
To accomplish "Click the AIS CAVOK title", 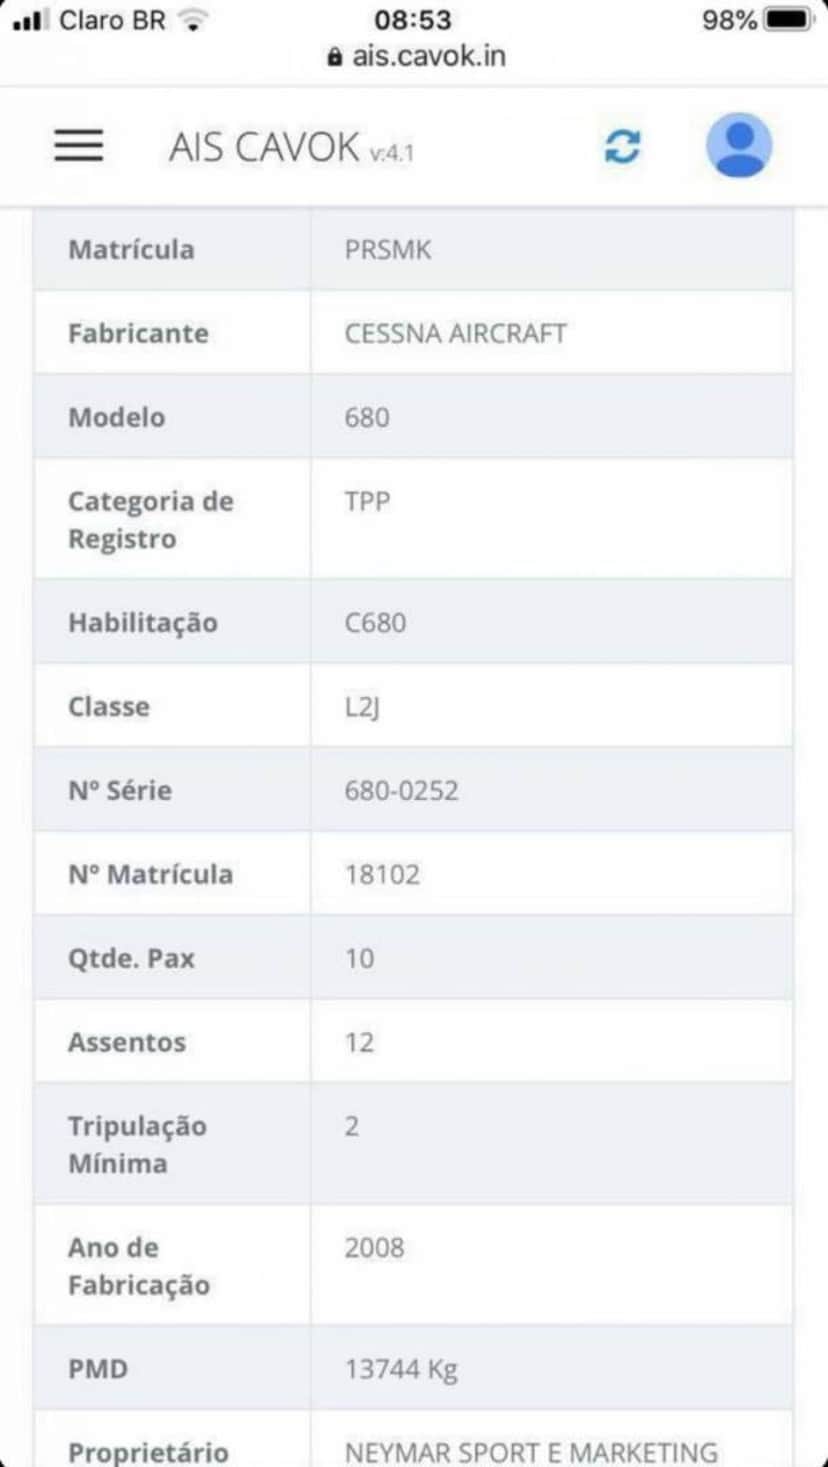I will pyautogui.click(x=291, y=148).
